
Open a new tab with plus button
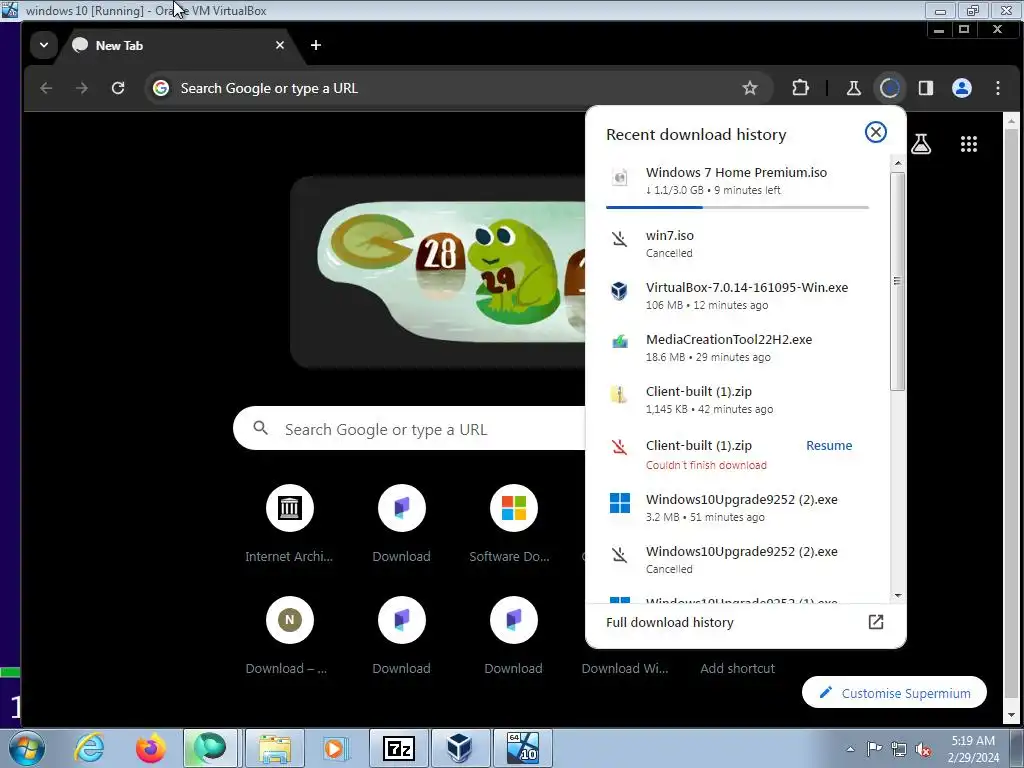[315, 45]
